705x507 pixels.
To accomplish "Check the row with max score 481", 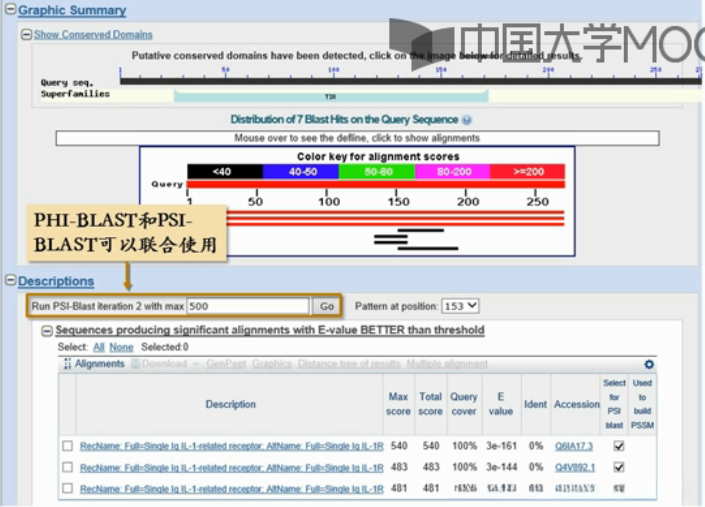I will pos(67,488).
